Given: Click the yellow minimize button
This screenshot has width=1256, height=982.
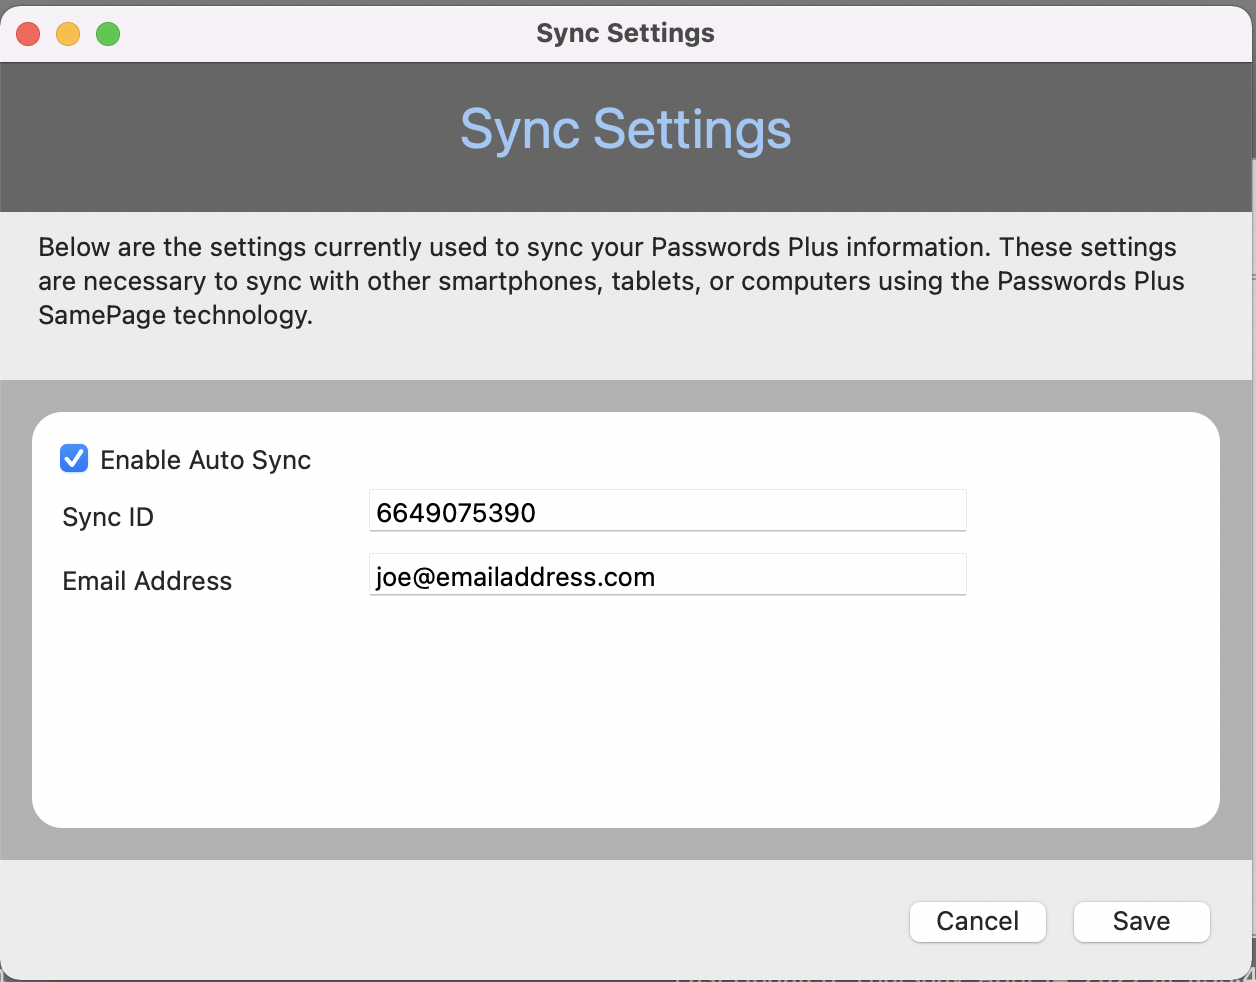Looking at the screenshot, I should [68, 33].
